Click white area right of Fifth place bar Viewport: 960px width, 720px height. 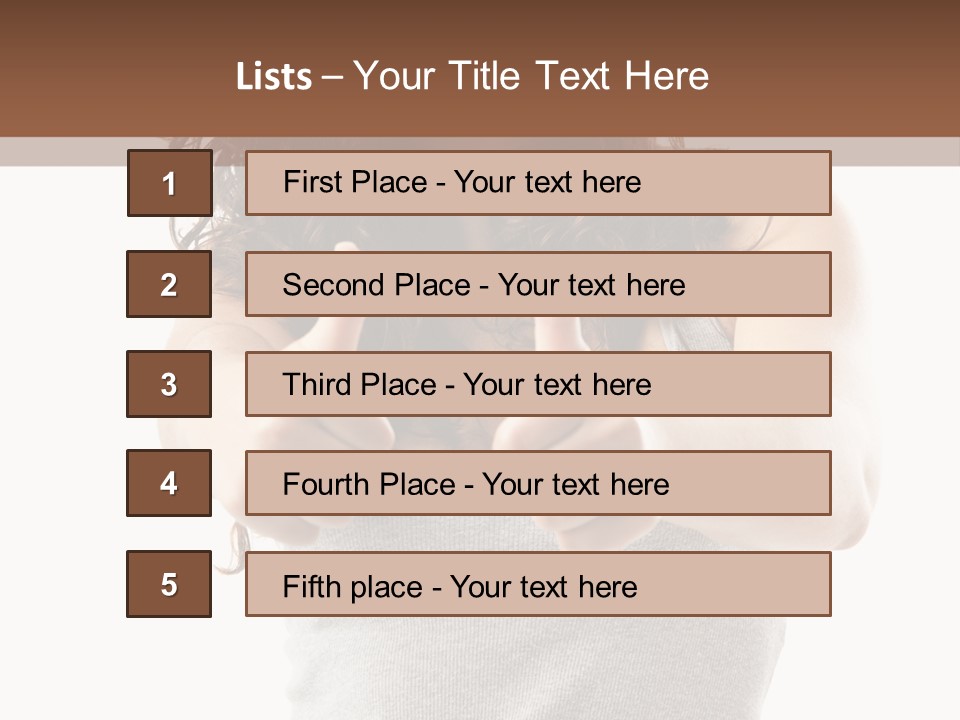point(895,584)
